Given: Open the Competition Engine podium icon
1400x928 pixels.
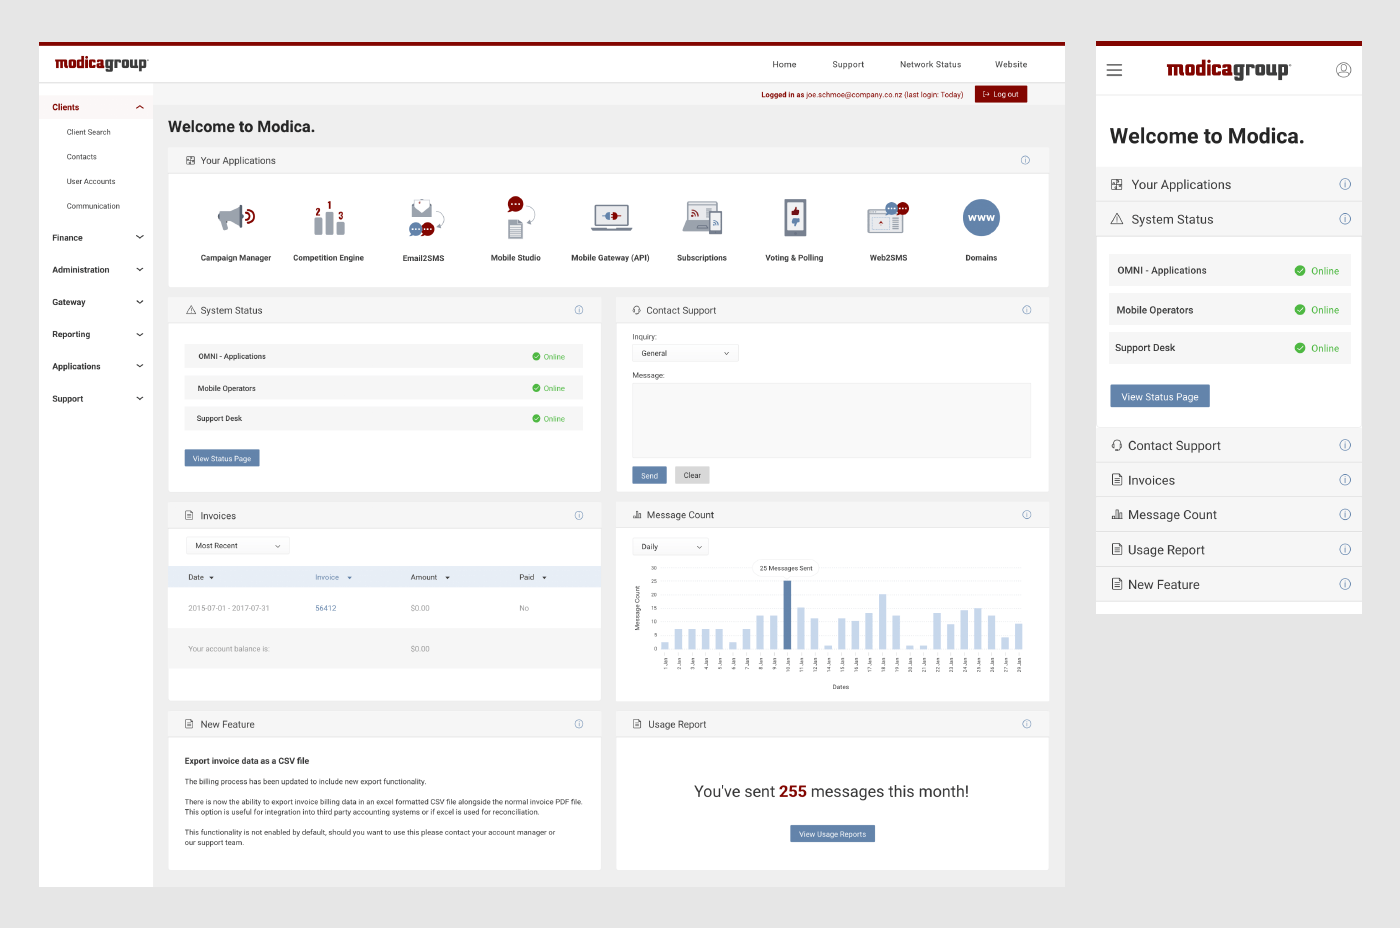Looking at the screenshot, I should 329,217.
